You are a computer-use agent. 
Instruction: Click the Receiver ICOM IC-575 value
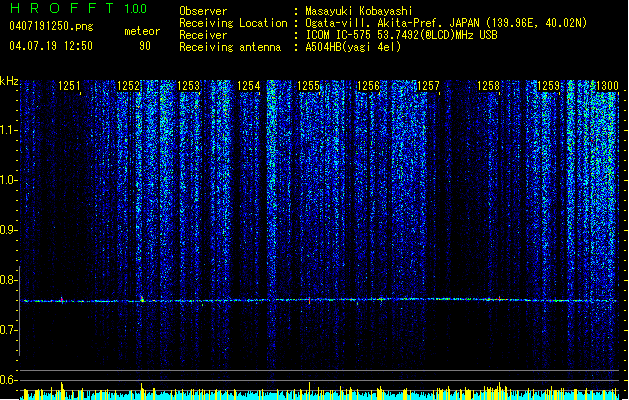pyautogui.click(x=401, y=35)
